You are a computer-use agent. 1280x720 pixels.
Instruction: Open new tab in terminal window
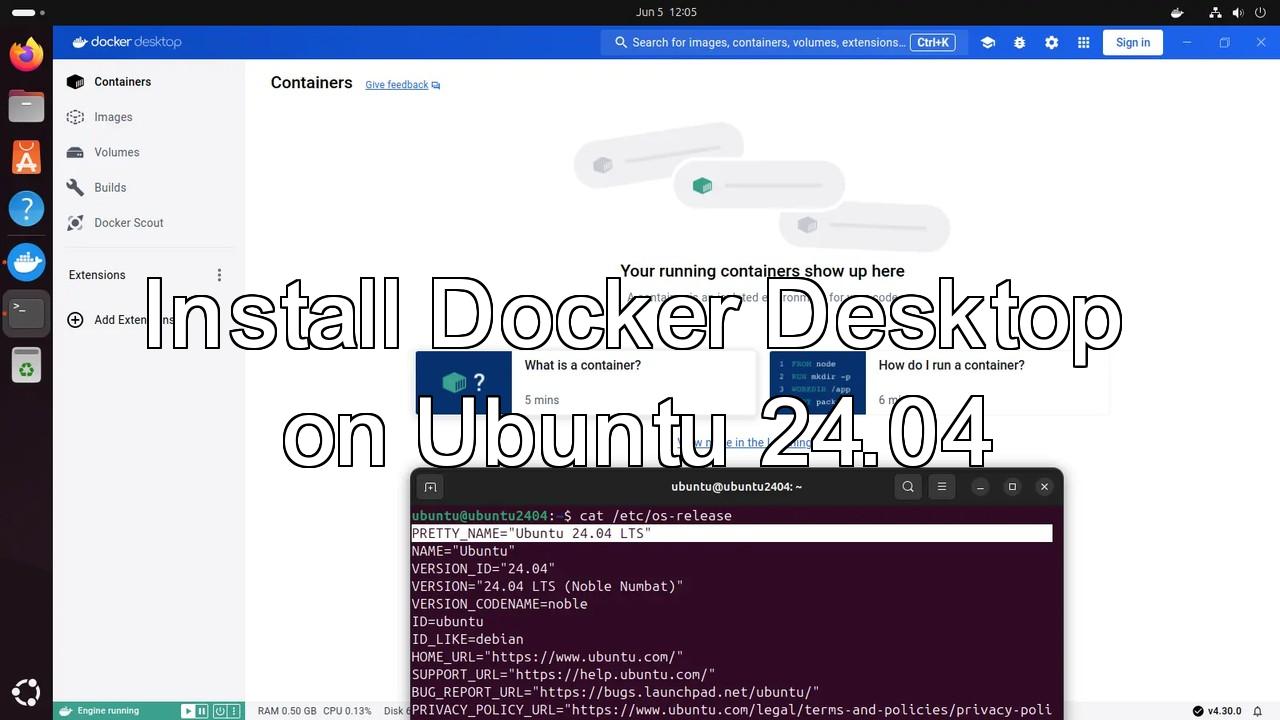tap(430, 487)
